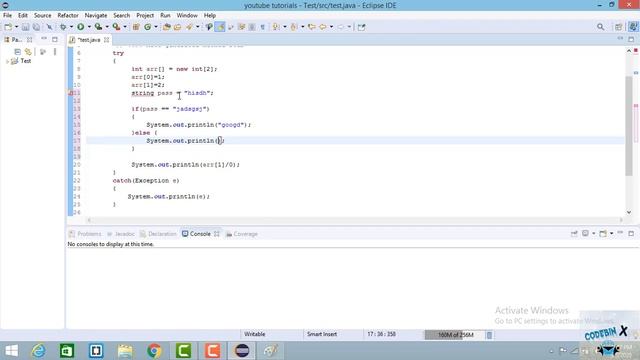Click the New Java Class icon

pos(147,27)
